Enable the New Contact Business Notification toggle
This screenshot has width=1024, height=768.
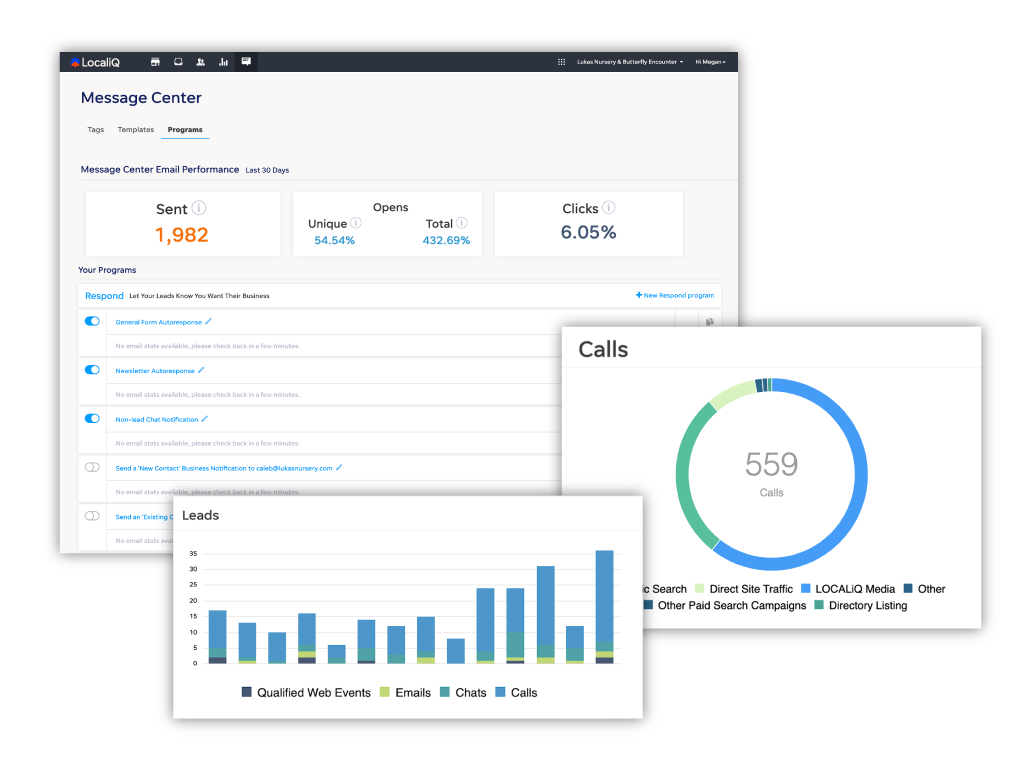pos(91,467)
